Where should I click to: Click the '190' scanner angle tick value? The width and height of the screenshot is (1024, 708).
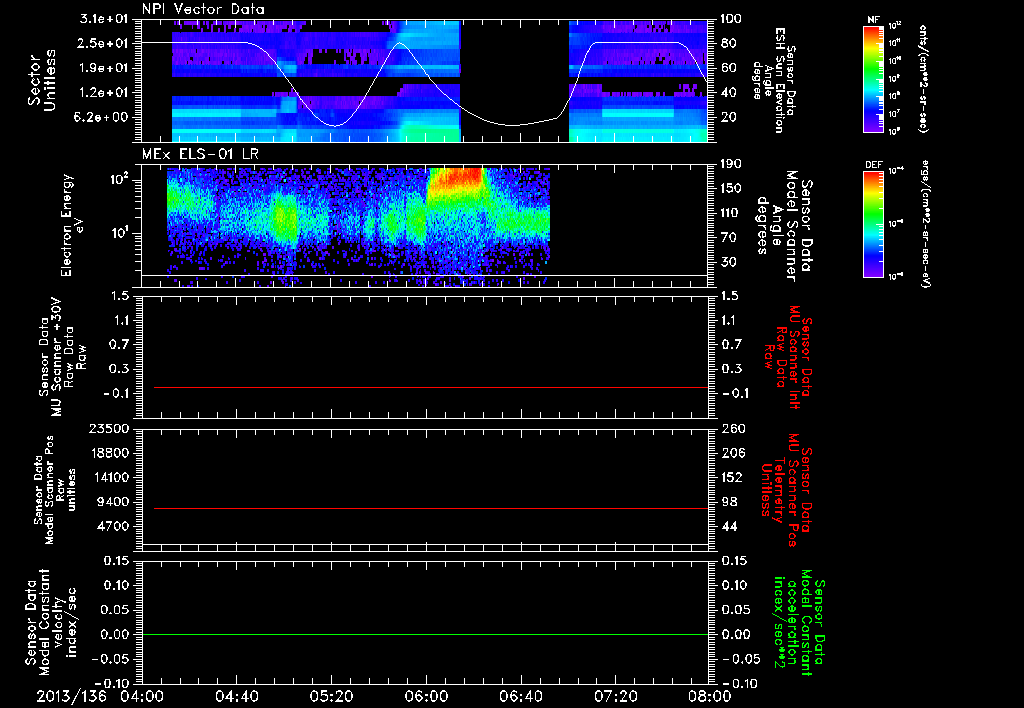pyautogui.click(x=731, y=164)
